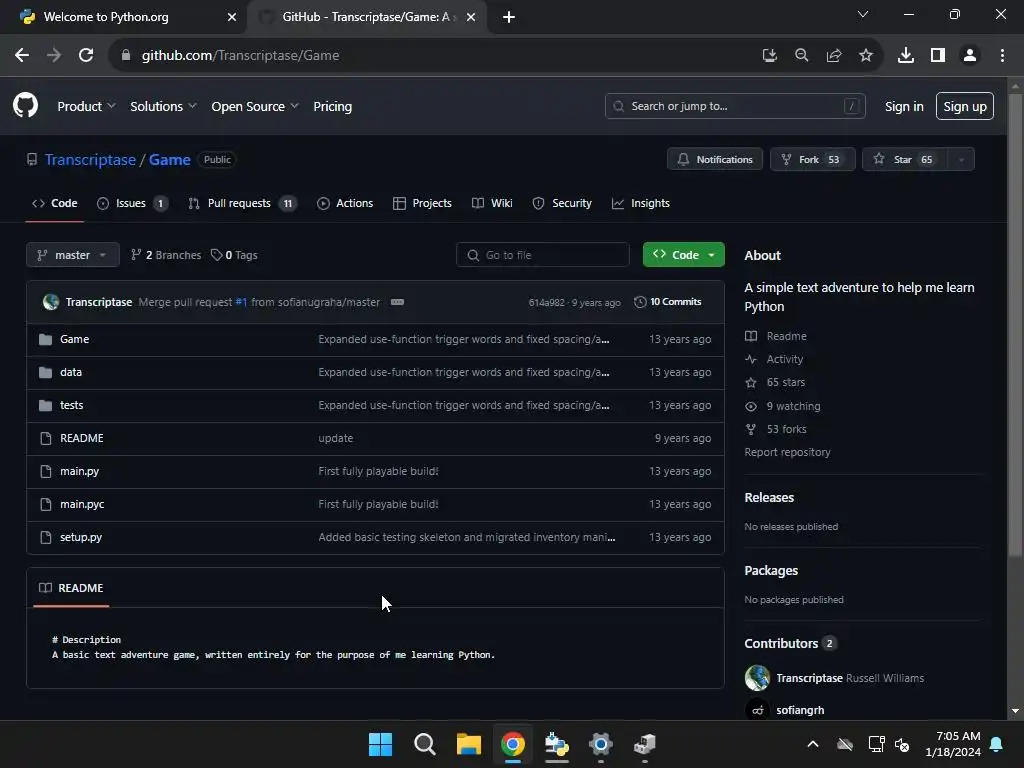Expand Solutions navigation menu
The image size is (1024, 768).
(163, 106)
